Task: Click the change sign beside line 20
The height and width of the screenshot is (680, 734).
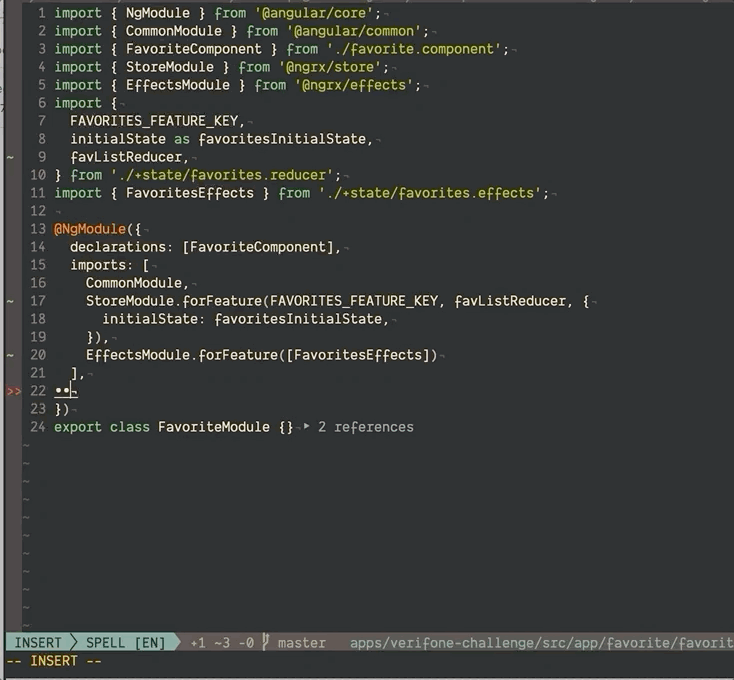Action: pyautogui.click(x=10, y=356)
